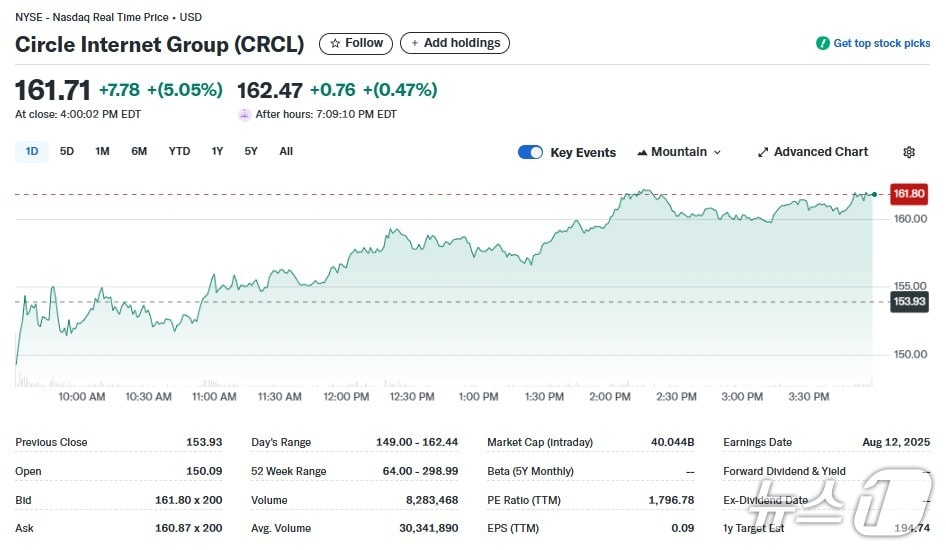
Task: Switch to the 5D time range
Action: pos(67,151)
